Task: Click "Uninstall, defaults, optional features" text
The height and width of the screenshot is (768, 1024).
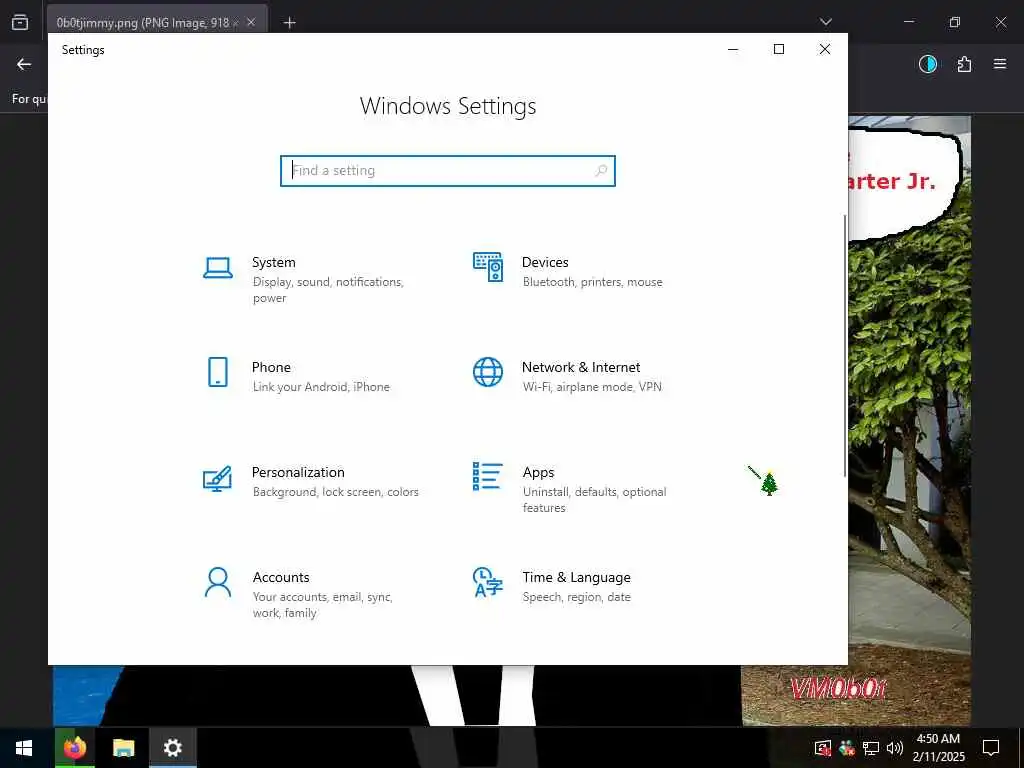Action: tap(594, 500)
